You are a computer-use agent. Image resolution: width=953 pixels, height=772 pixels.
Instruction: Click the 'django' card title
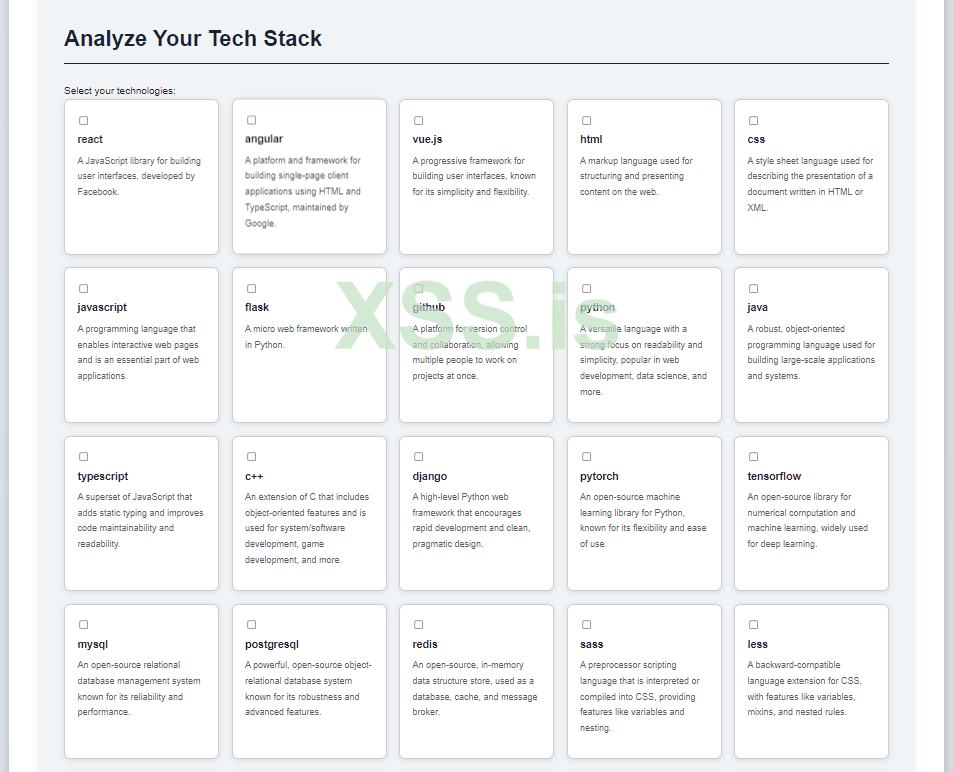pyautogui.click(x=430, y=476)
